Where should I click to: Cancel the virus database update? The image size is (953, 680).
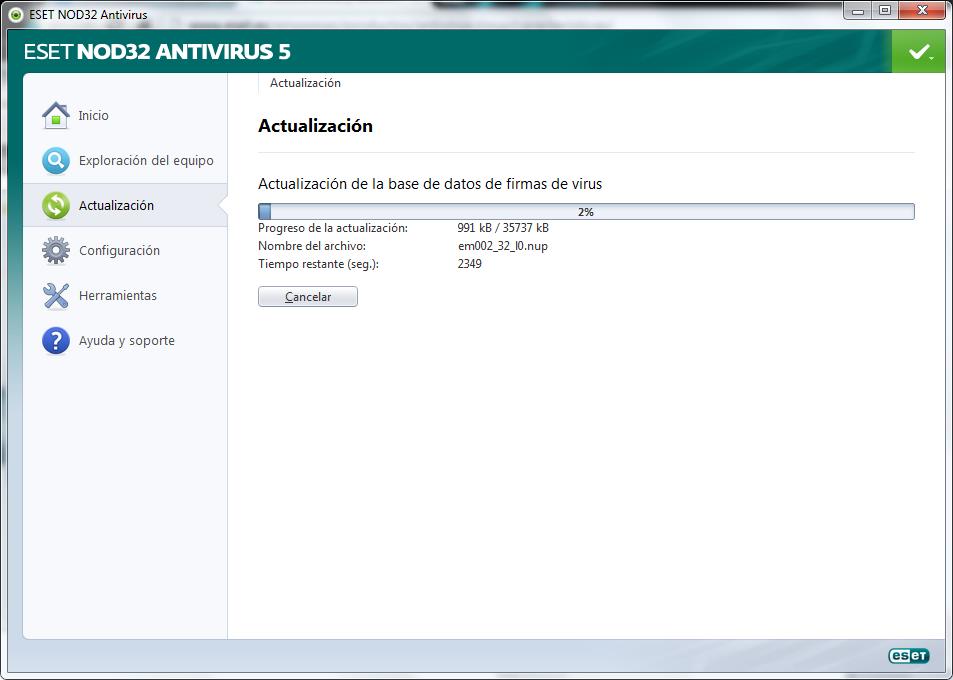coord(308,297)
